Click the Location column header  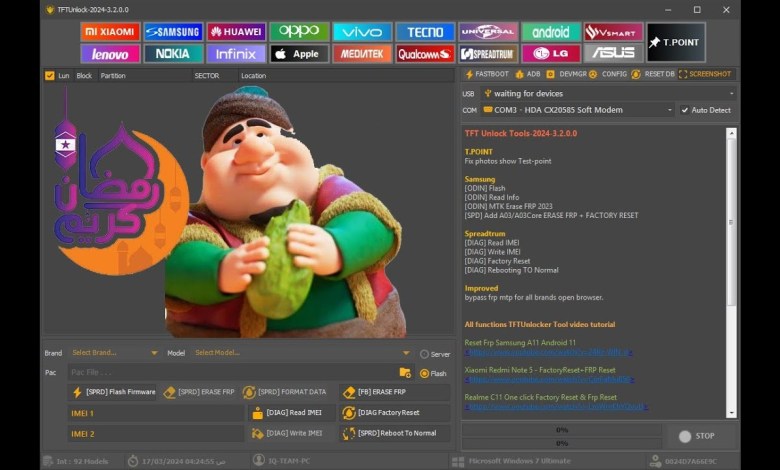tap(254, 76)
